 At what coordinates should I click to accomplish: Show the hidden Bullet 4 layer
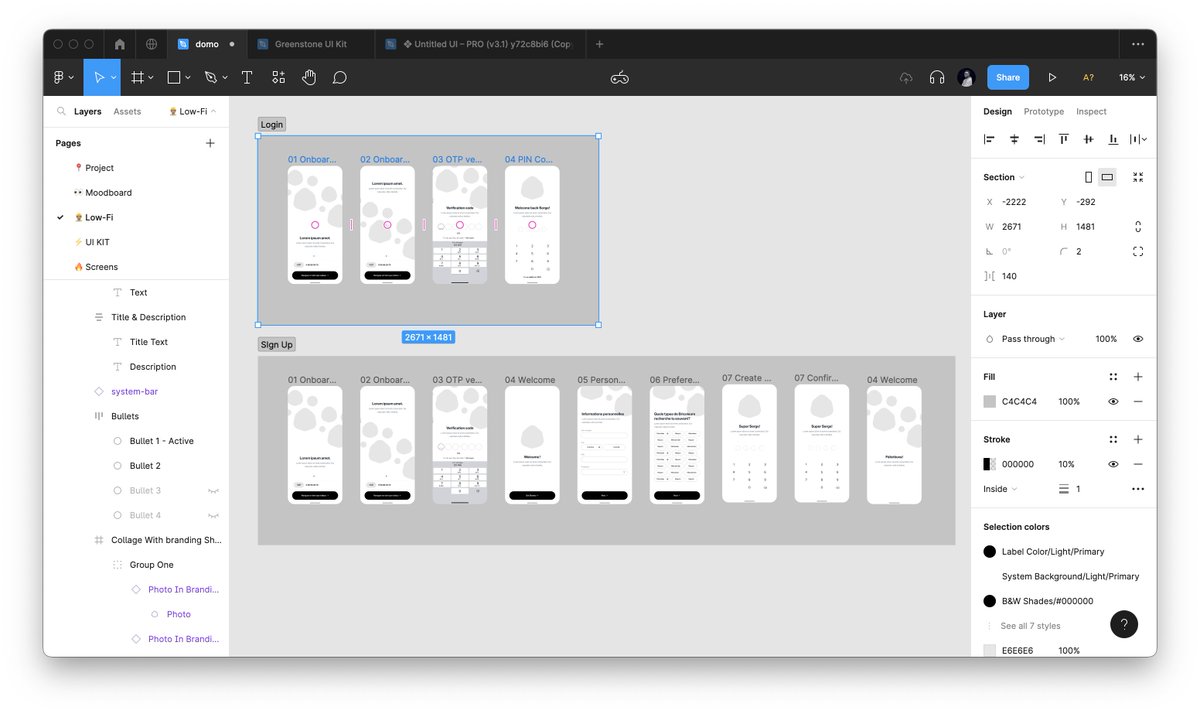(x=213, y=516)
